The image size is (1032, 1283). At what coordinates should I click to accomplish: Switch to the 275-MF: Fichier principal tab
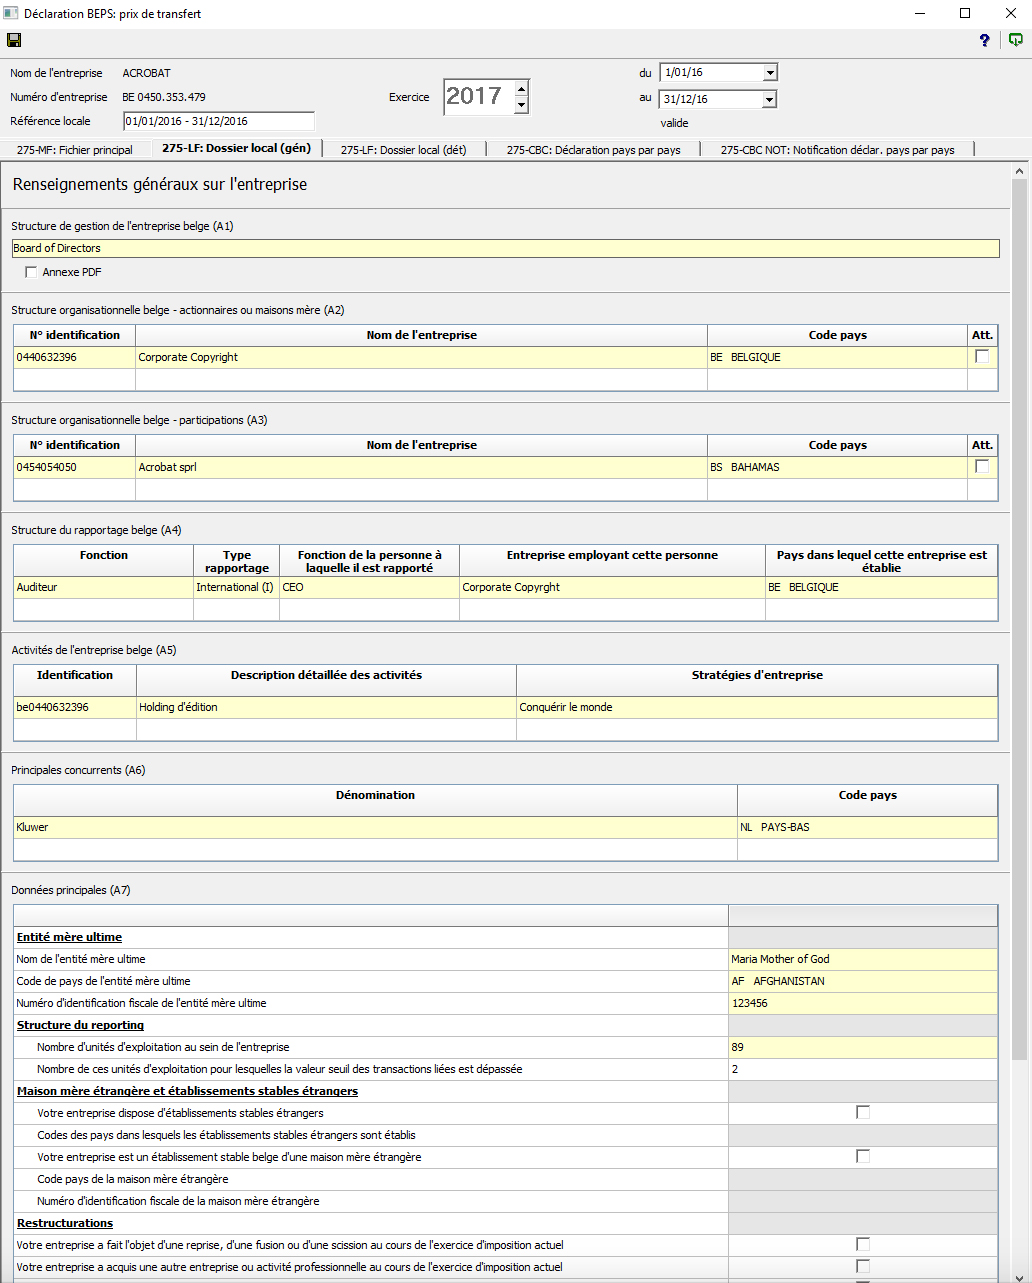pyautogui.click(x=75, y=150)
